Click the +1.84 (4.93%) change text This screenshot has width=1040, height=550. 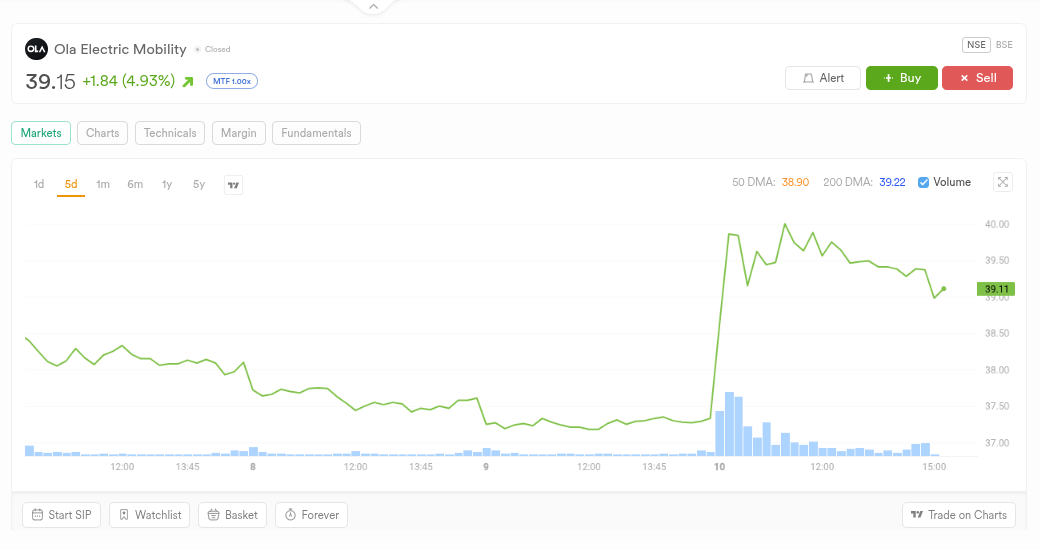tap(129, 81)
